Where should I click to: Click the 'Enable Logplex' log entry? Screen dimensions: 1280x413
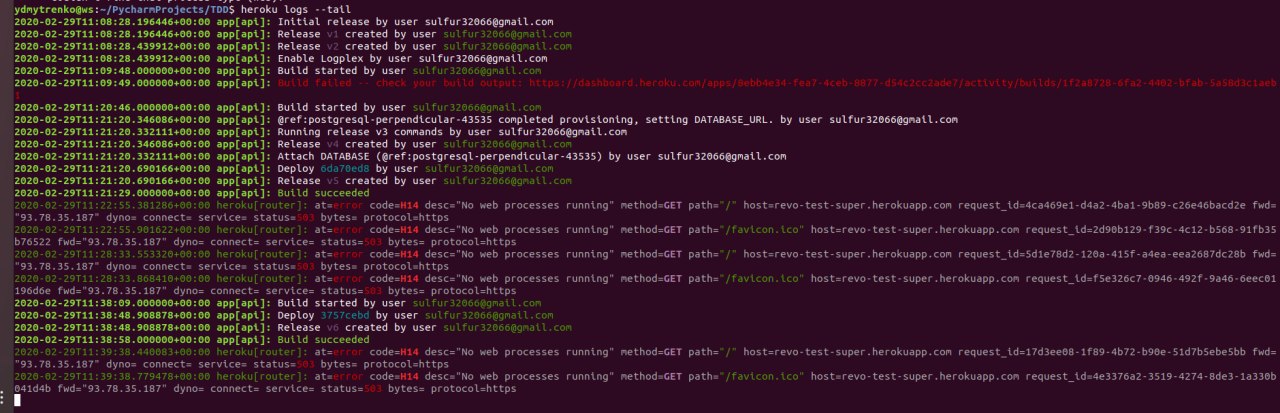[x=412, y=58]
